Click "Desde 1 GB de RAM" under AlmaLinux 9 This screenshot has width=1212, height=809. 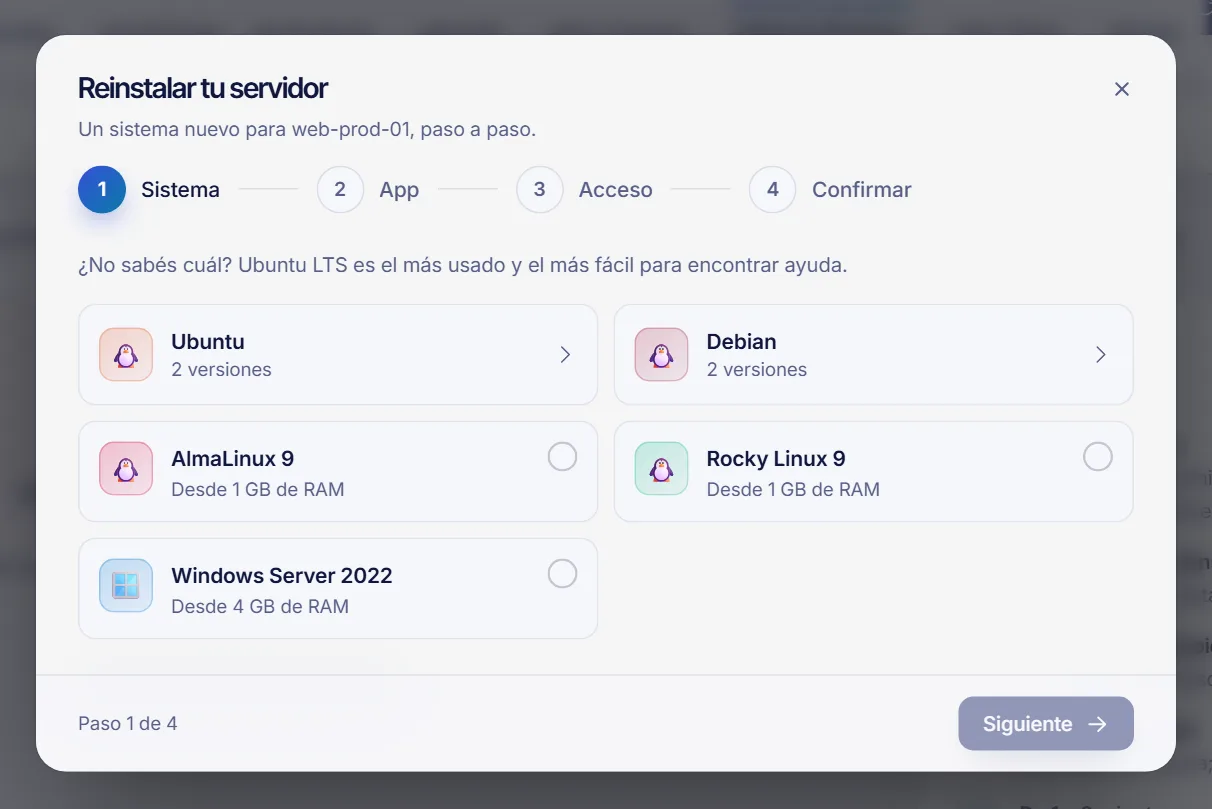(x=258, y=490)
